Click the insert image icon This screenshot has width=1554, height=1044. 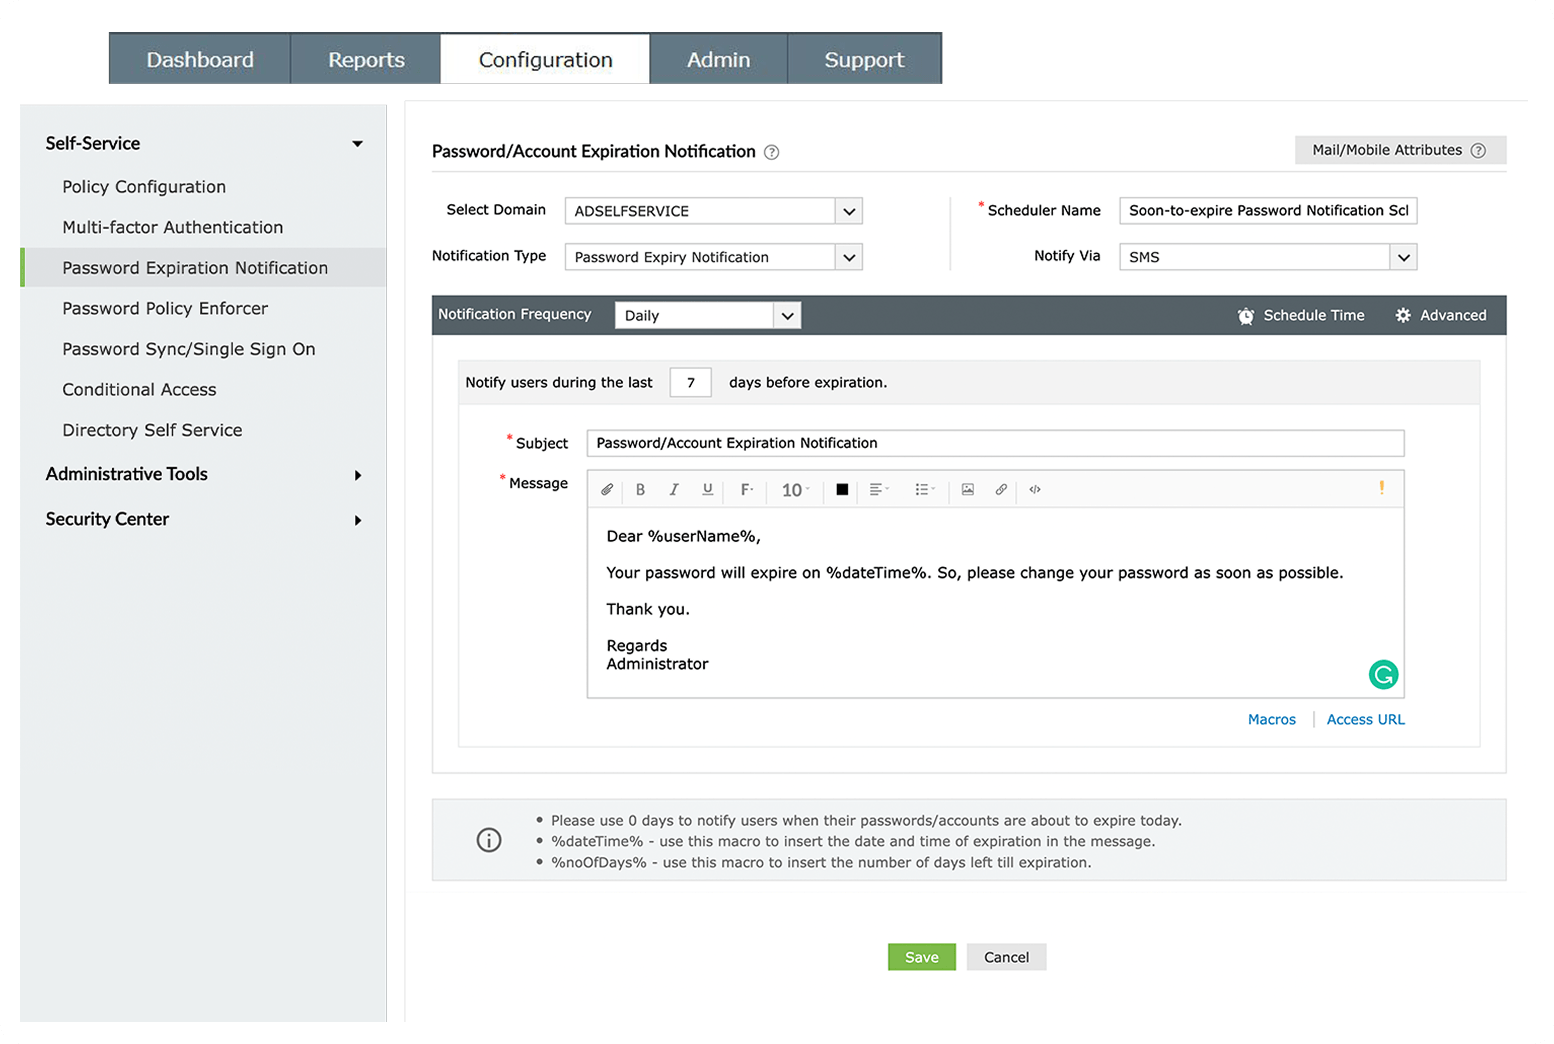(968, 490)
